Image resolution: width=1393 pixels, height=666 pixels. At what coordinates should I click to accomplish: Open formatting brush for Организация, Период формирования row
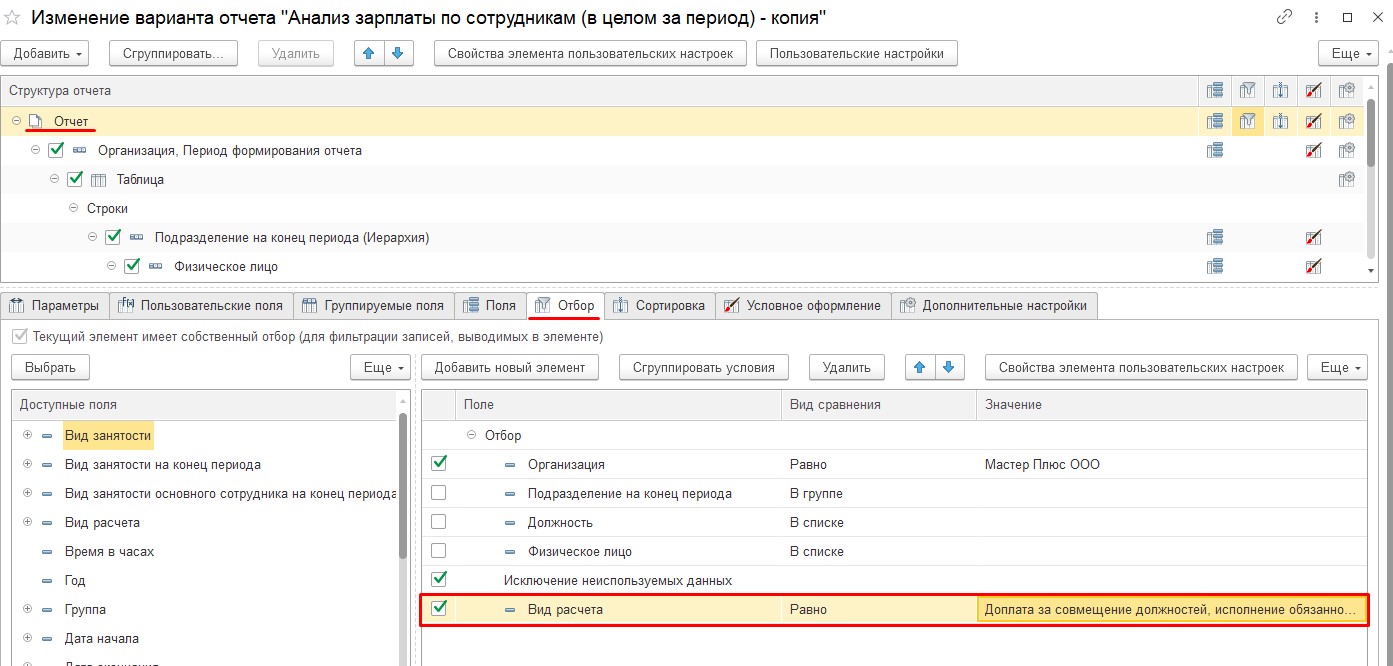click(1314, 150)
